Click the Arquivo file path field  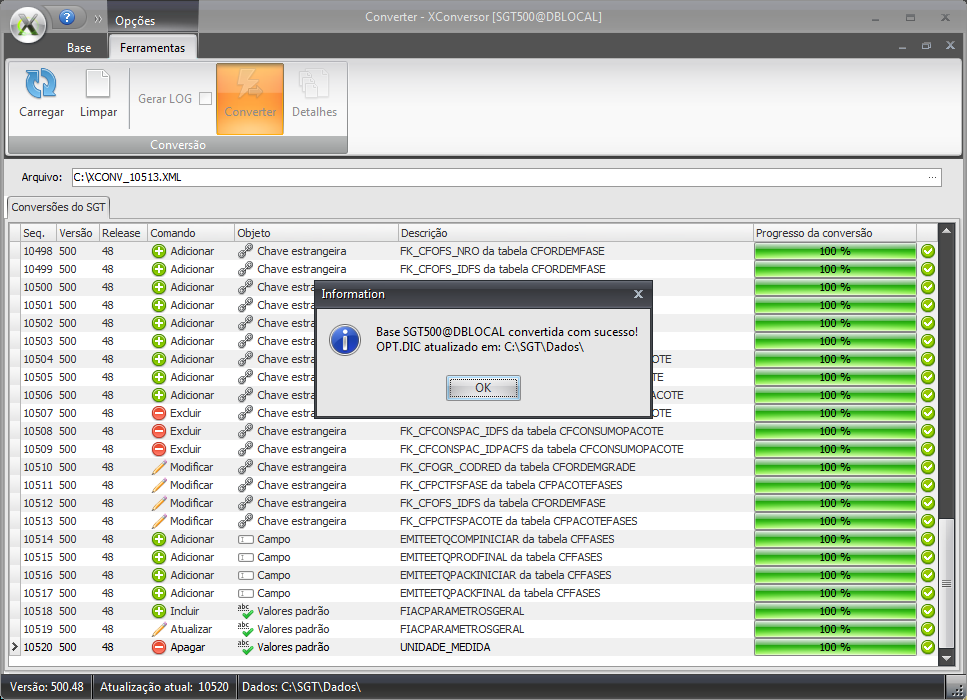pos(500,177)
